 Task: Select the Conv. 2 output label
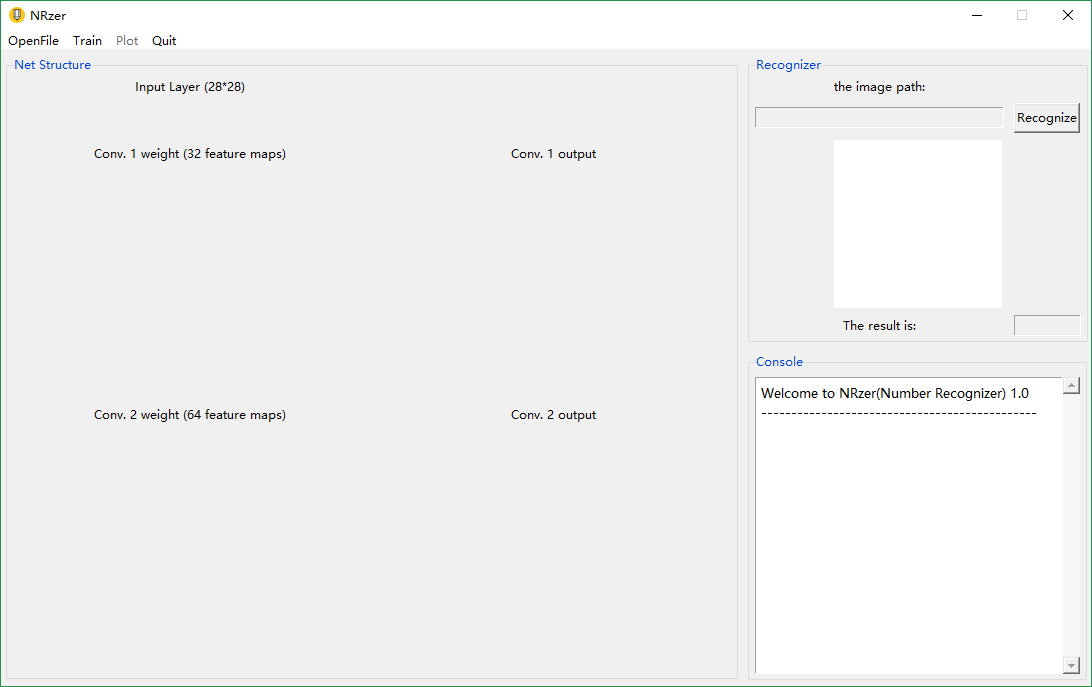pos(553,415)
